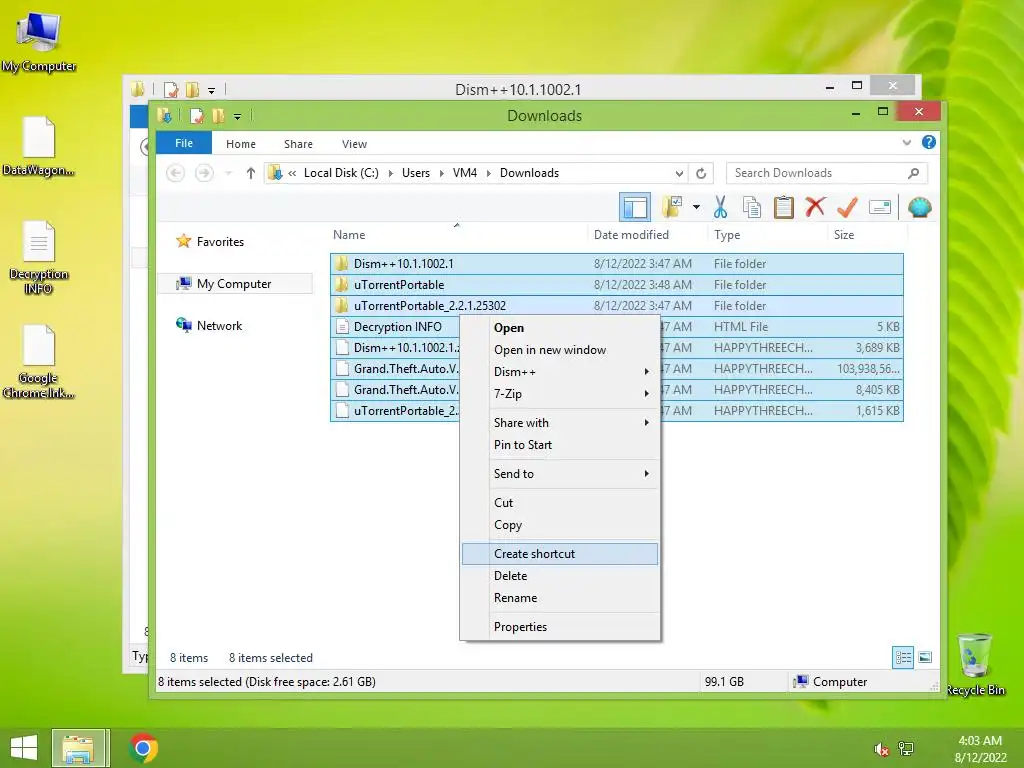The image size is (1024, 768).
Task: Click the search magnifier icon
Action: 914,173
